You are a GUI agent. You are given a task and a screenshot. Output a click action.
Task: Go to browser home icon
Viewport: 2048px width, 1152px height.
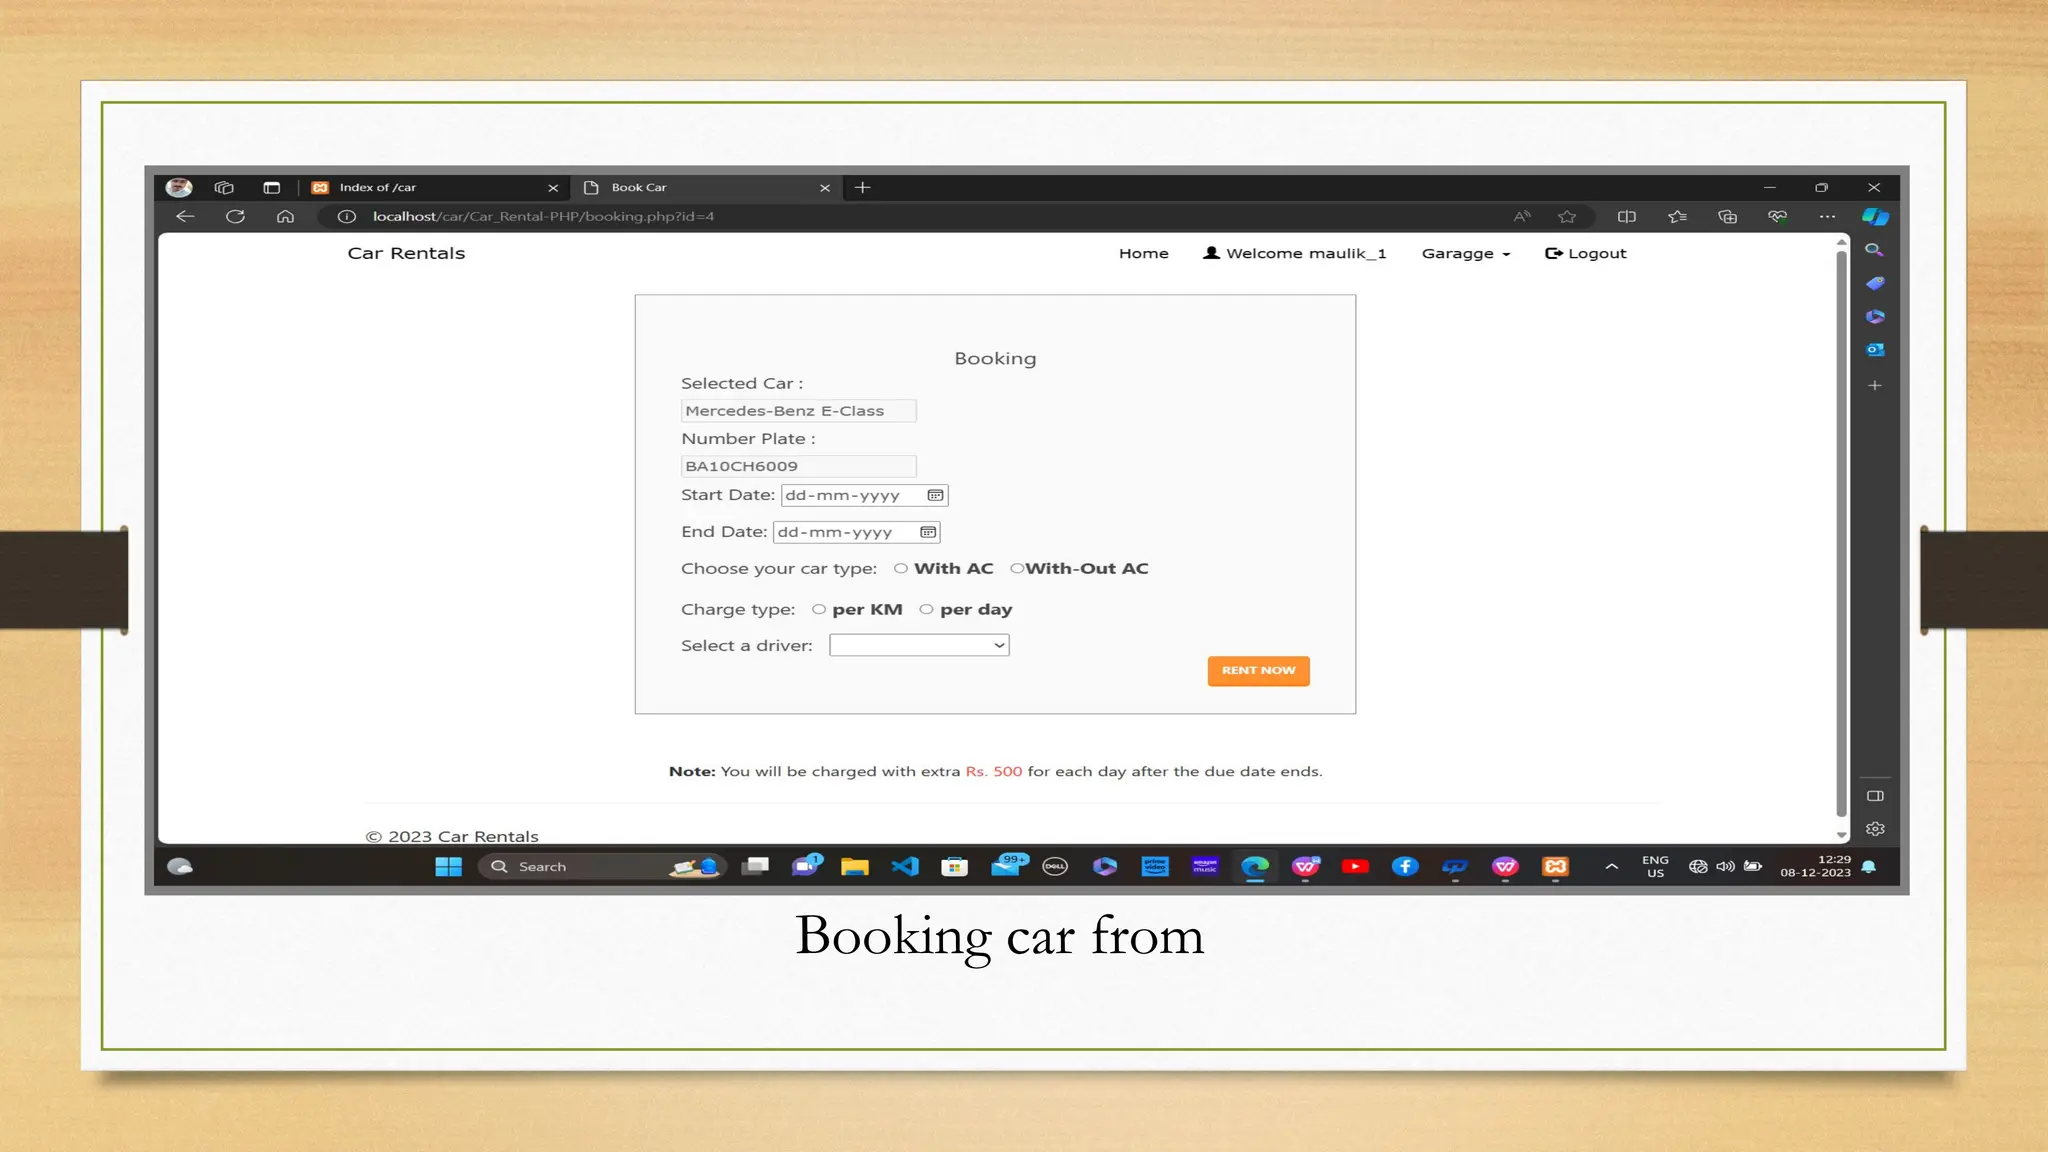(x=285, y=216)
